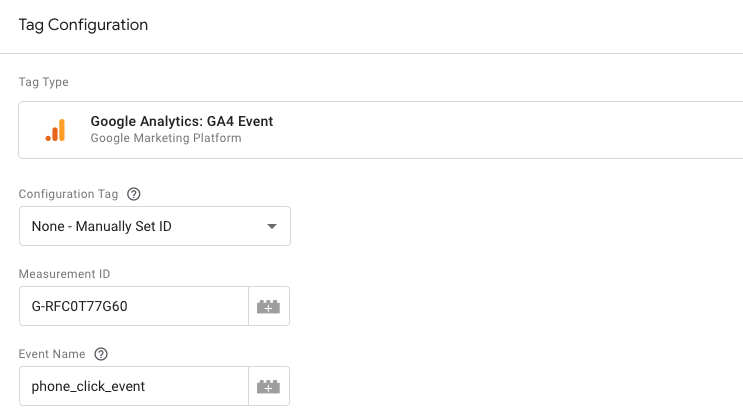Click blank area right of Configuration Tag dropdown
This screenshot has width=743, height=414.
500,226
